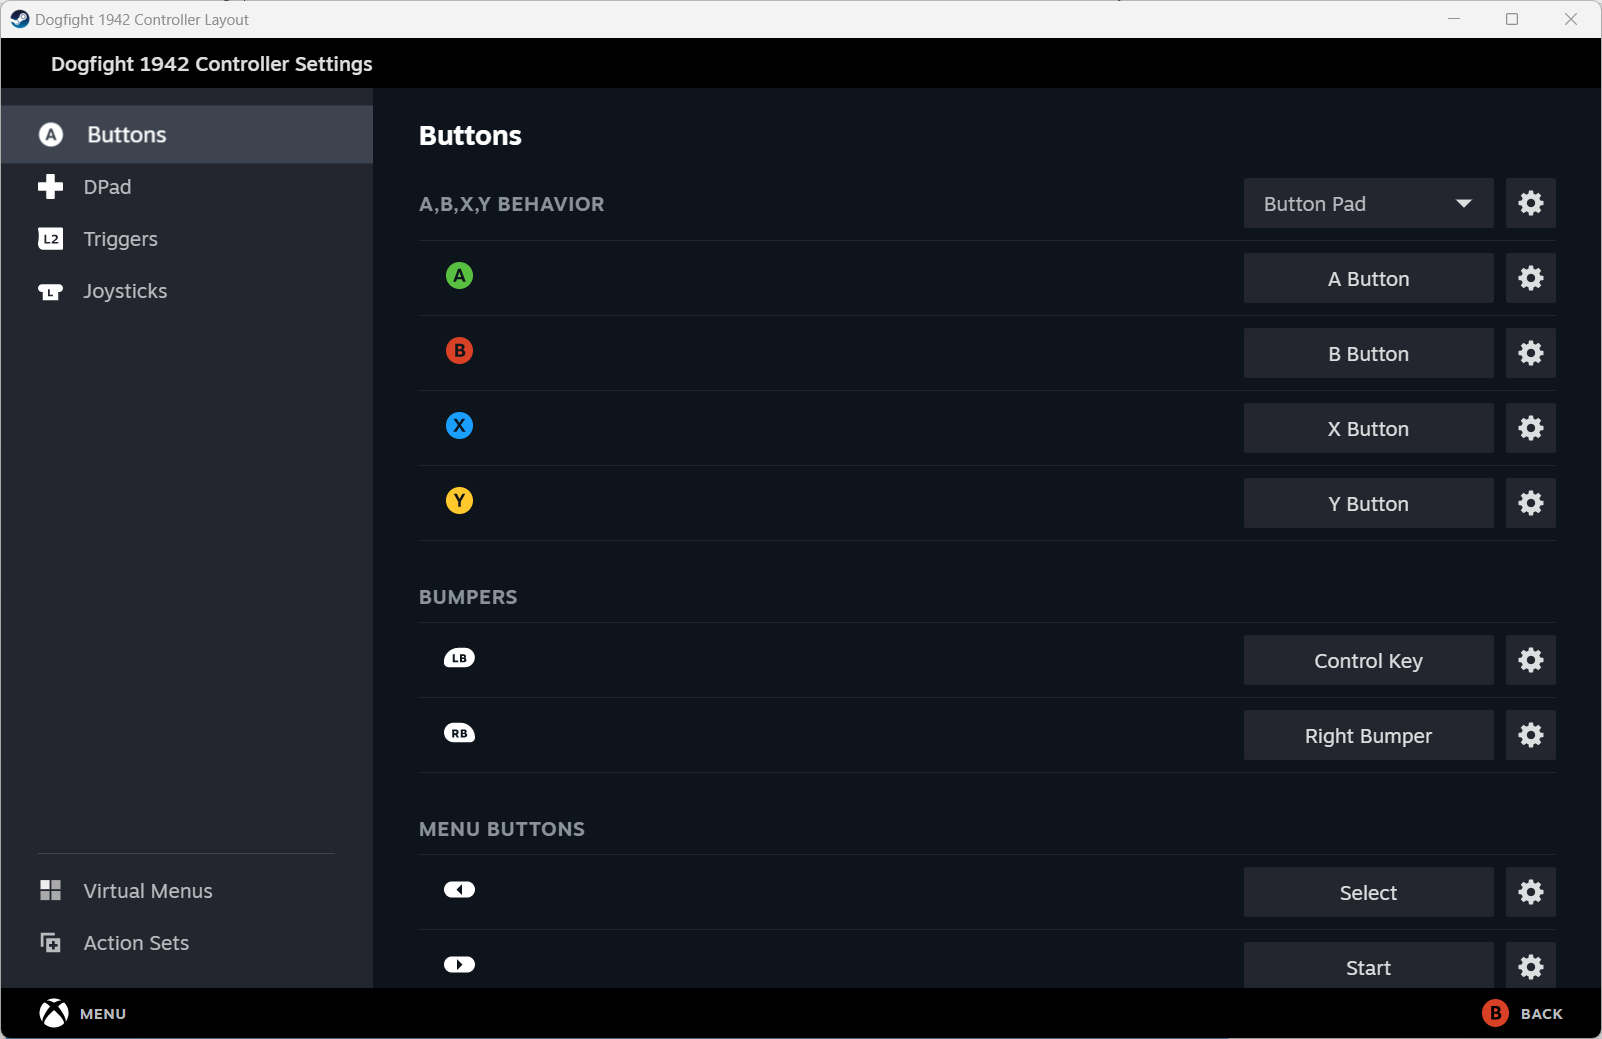The height and width of the screenshot is (1039, 1602).
Task: Minimize the Controller Layout window
Action: tap(1454, 19)
